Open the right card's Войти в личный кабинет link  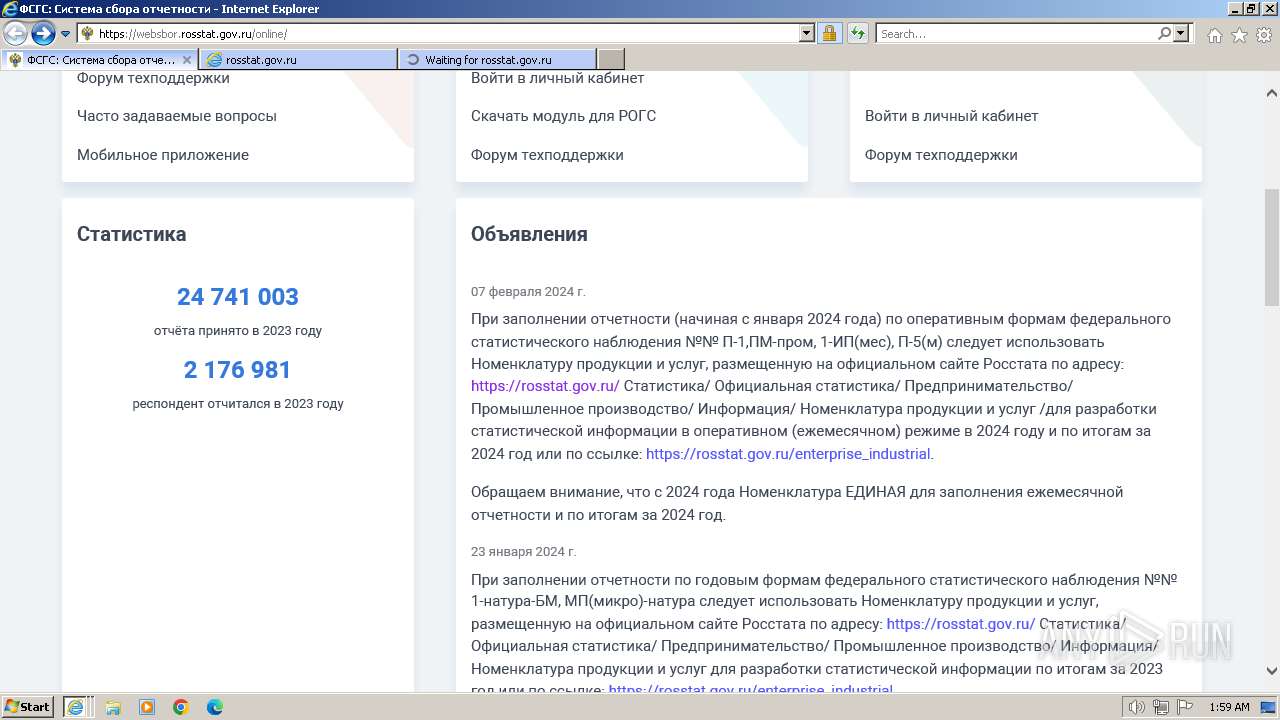coord(952,116)
